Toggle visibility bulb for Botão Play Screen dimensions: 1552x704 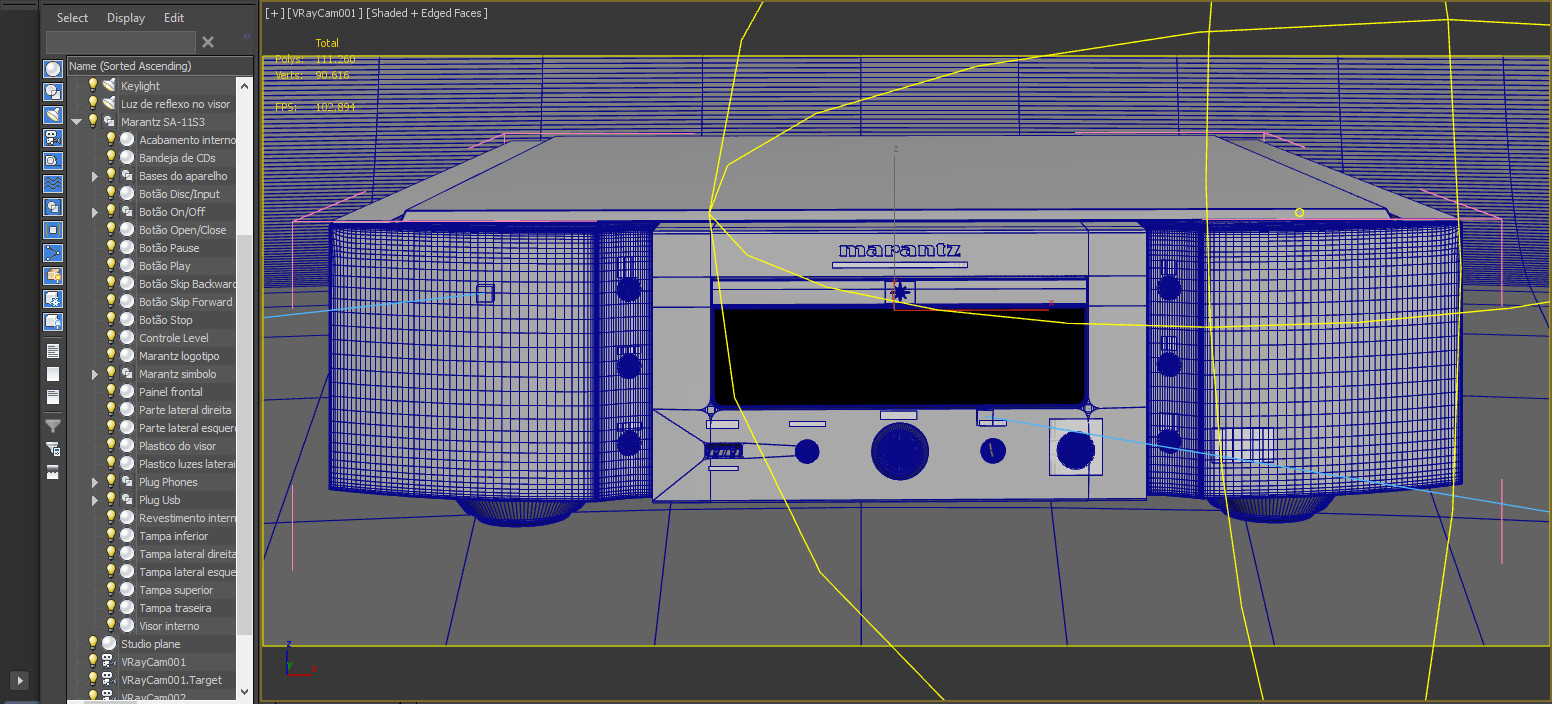coord(111,266)
